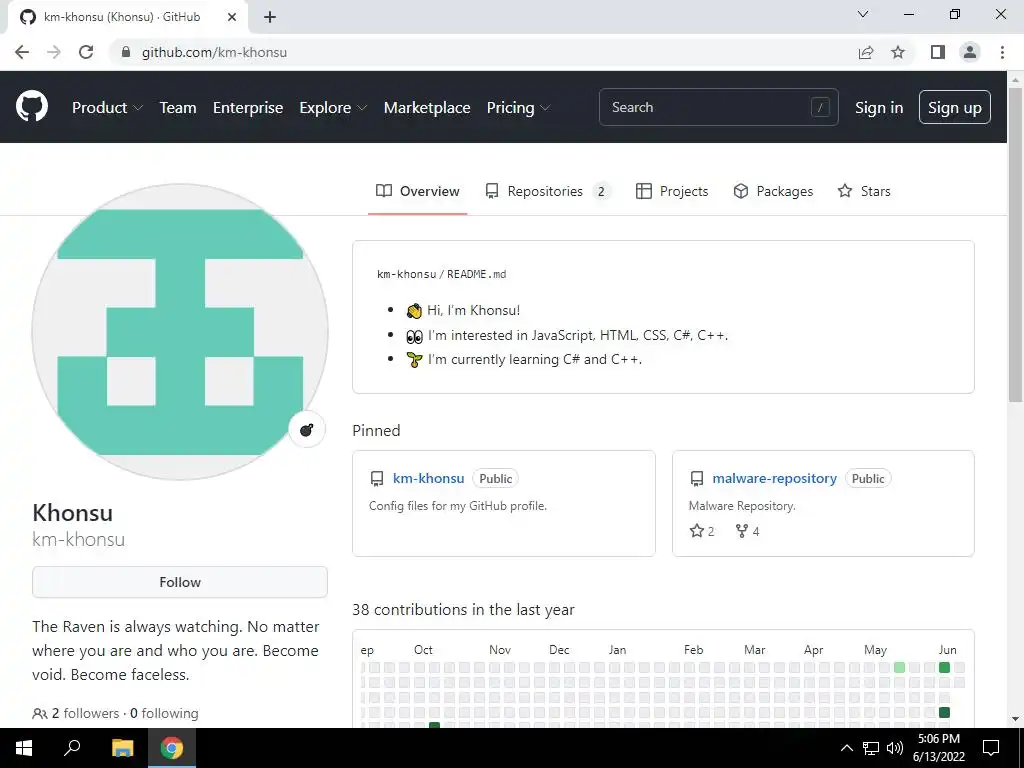Open the browser side panel icon
The height and width of the screenshot is (768, 1024).
pos(938,52)
